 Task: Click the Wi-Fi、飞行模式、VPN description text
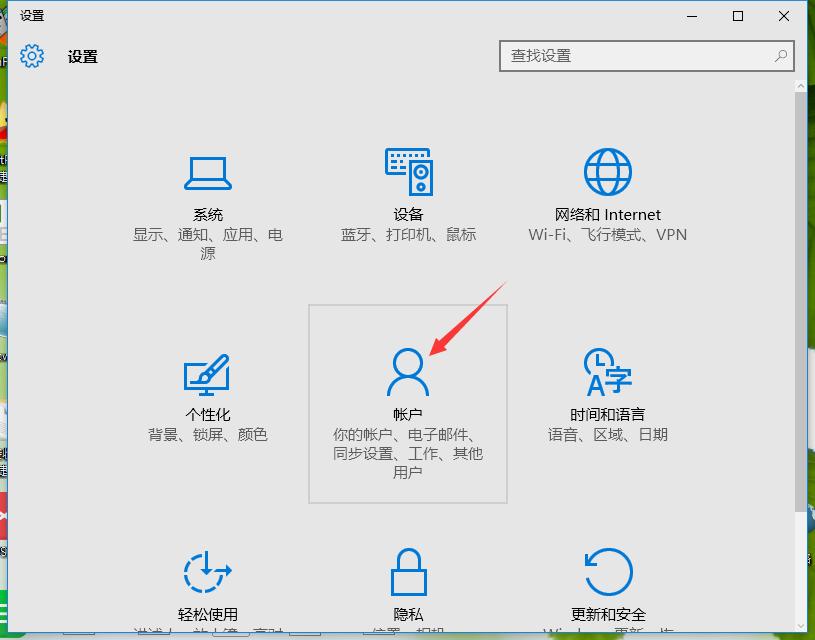pos(608,235)
